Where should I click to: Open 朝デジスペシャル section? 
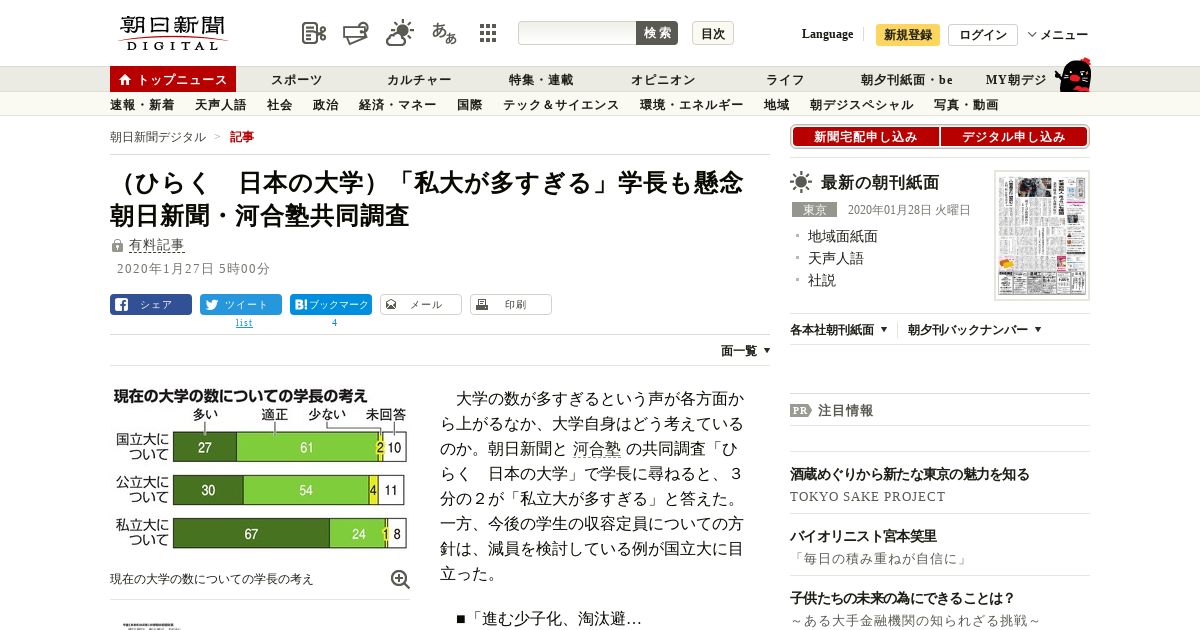pos(861,105)
